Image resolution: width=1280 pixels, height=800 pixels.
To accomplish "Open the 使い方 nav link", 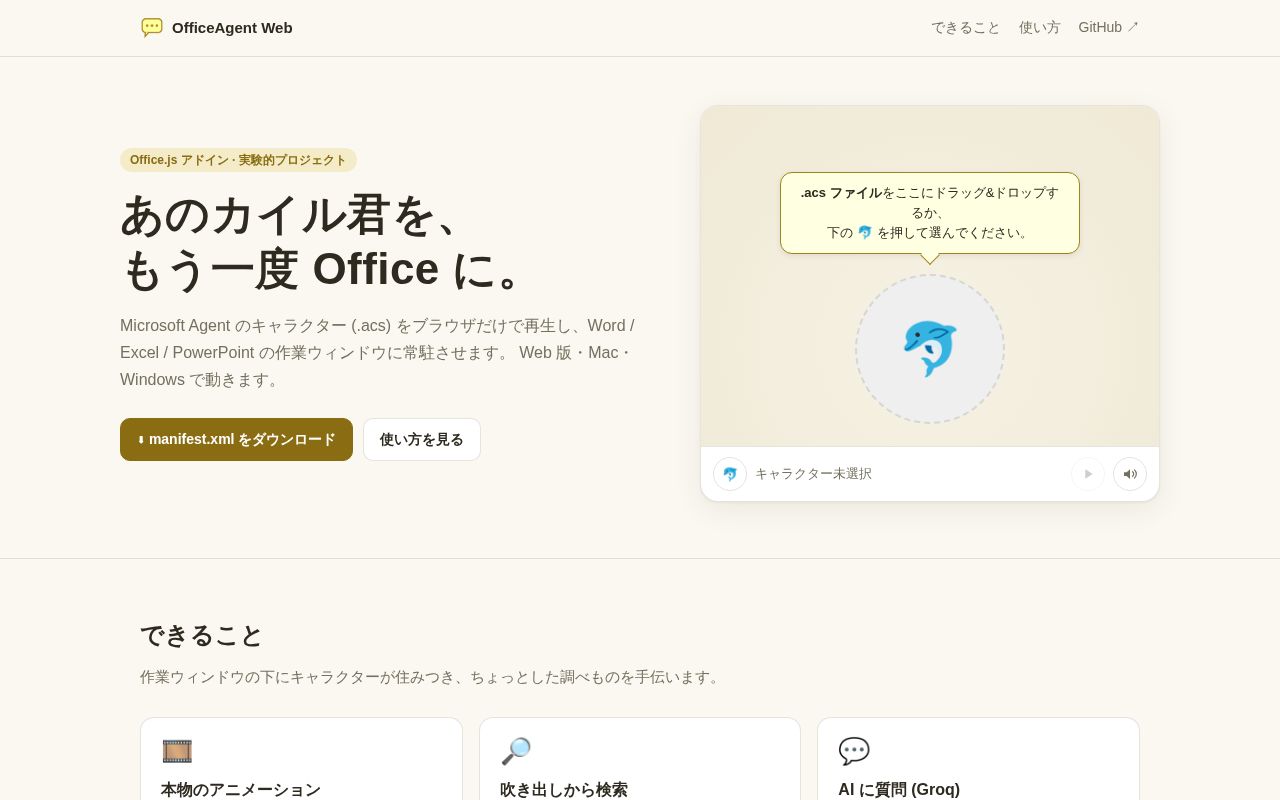I will click(x=1040, y=28).
